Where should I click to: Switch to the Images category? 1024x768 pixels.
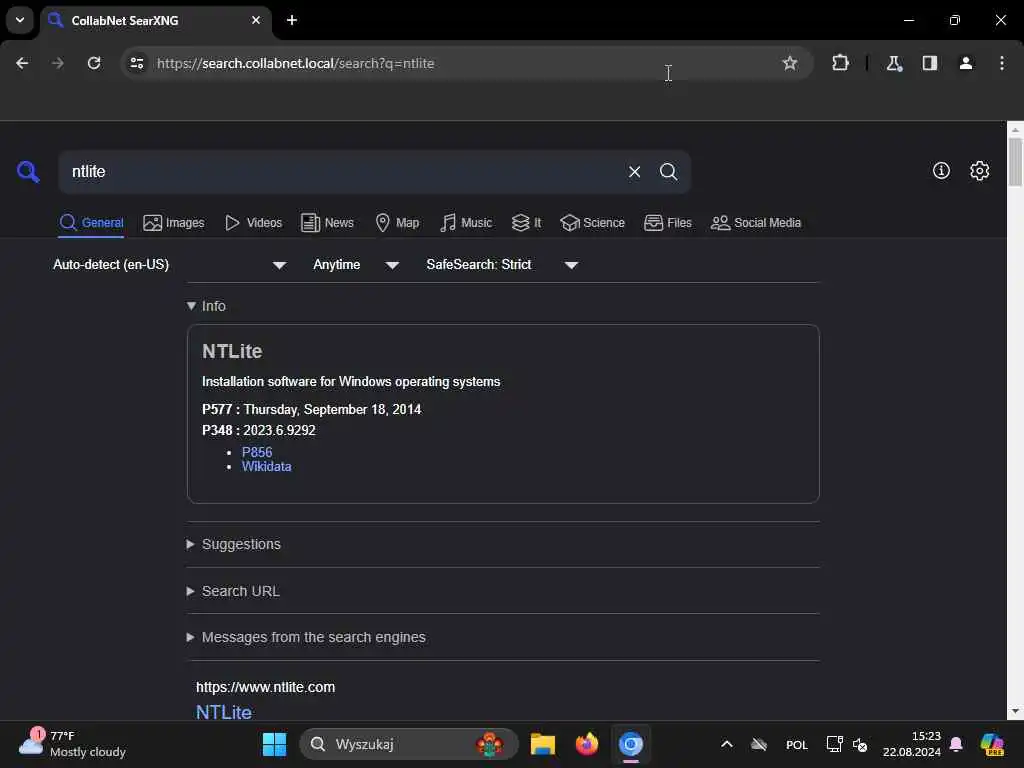[x=174, y=223]
